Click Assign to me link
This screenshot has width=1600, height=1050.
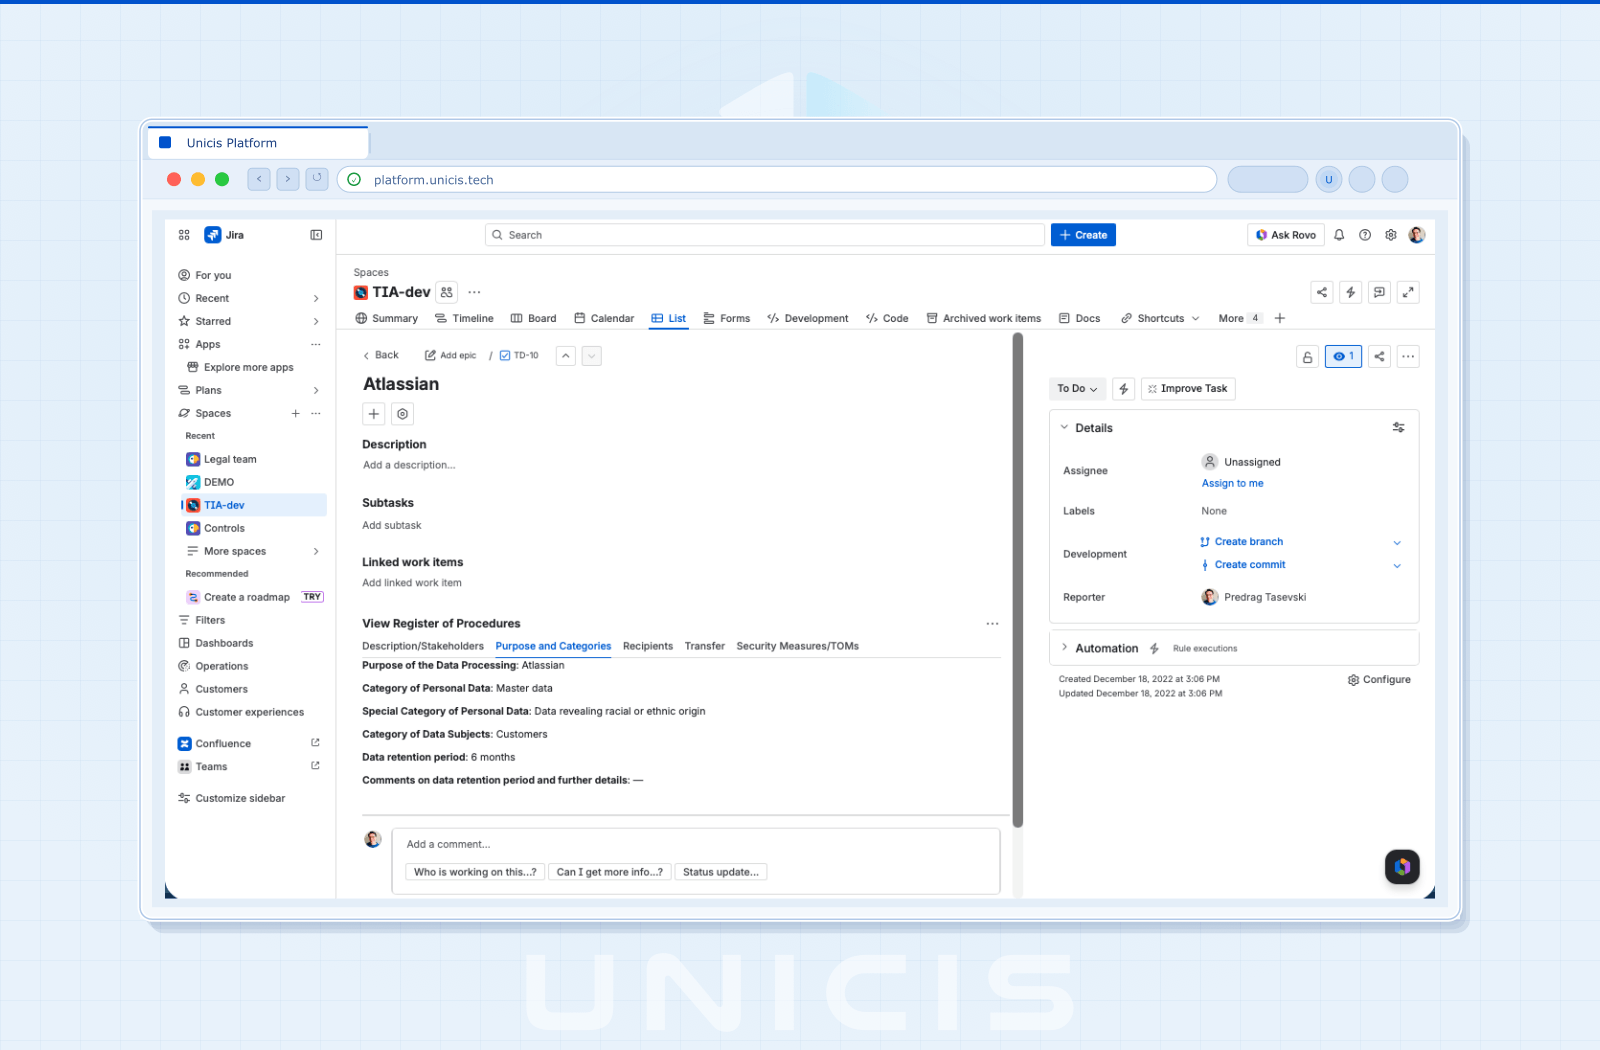tap(1233, 484)
